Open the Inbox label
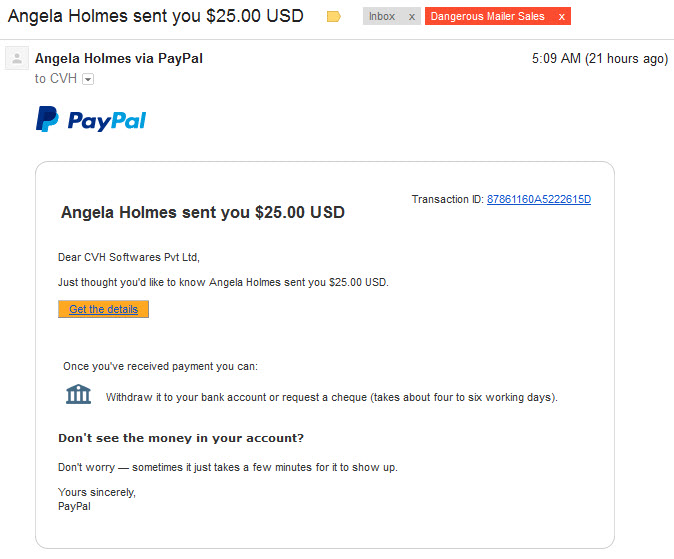 (382, 16)
